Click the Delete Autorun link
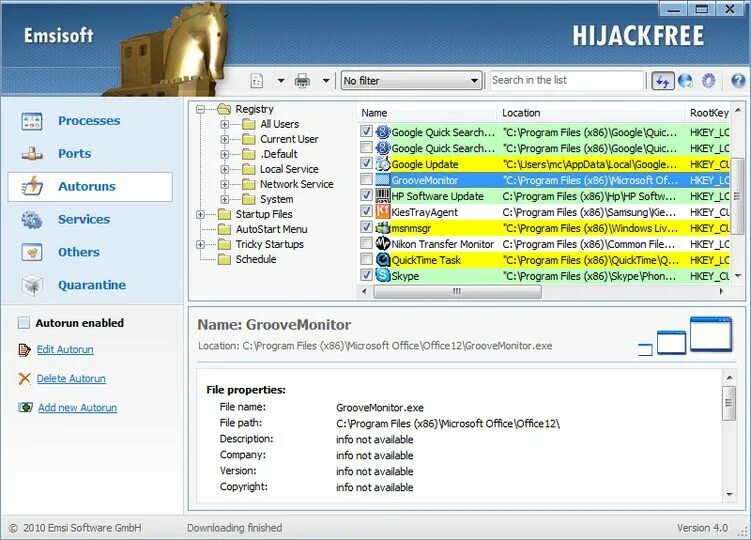 tap(71, 379)
